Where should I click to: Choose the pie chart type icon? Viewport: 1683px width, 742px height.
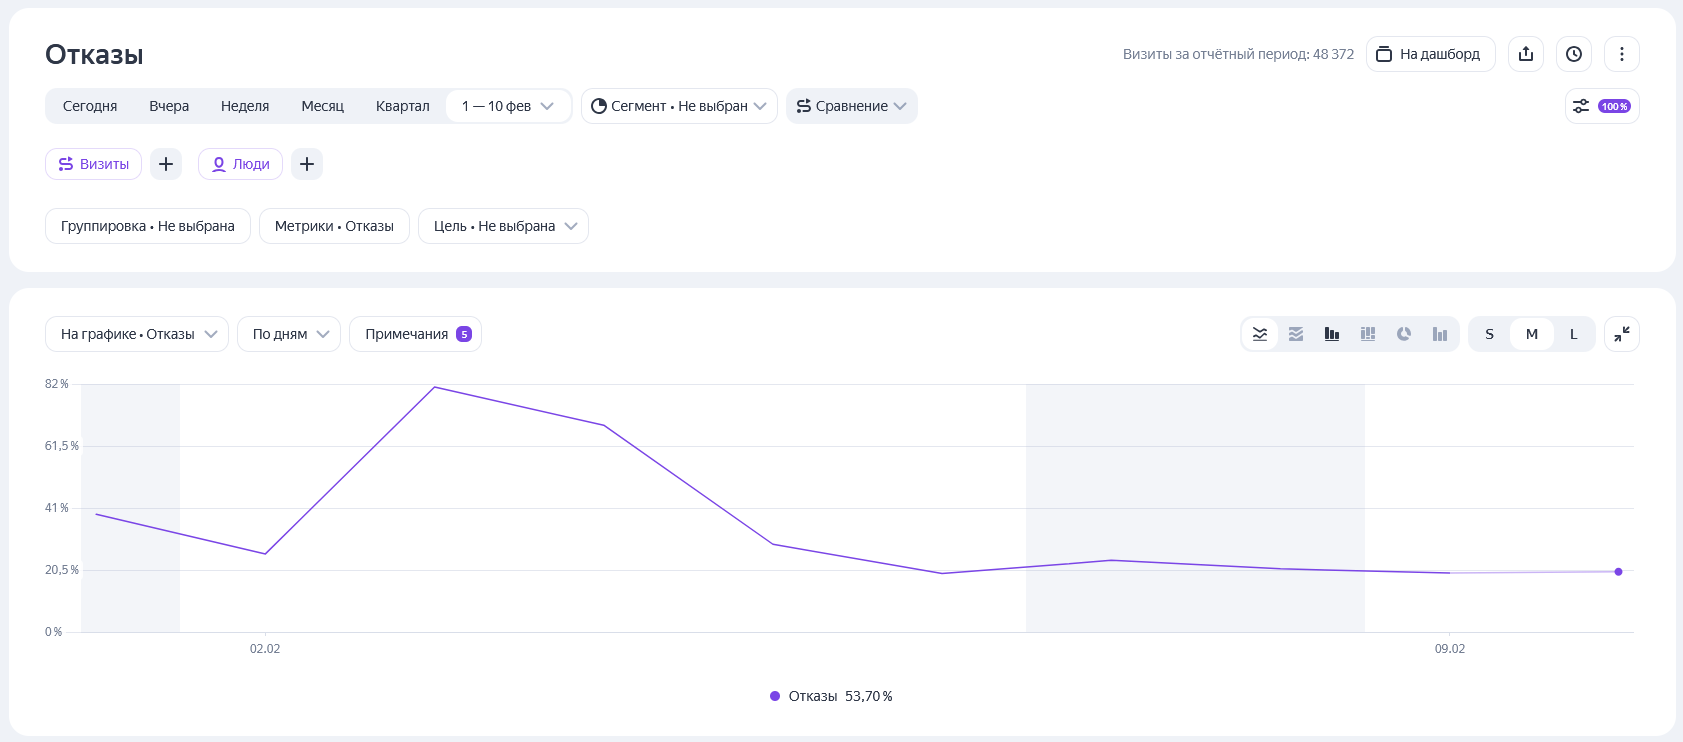[1404, 334]
